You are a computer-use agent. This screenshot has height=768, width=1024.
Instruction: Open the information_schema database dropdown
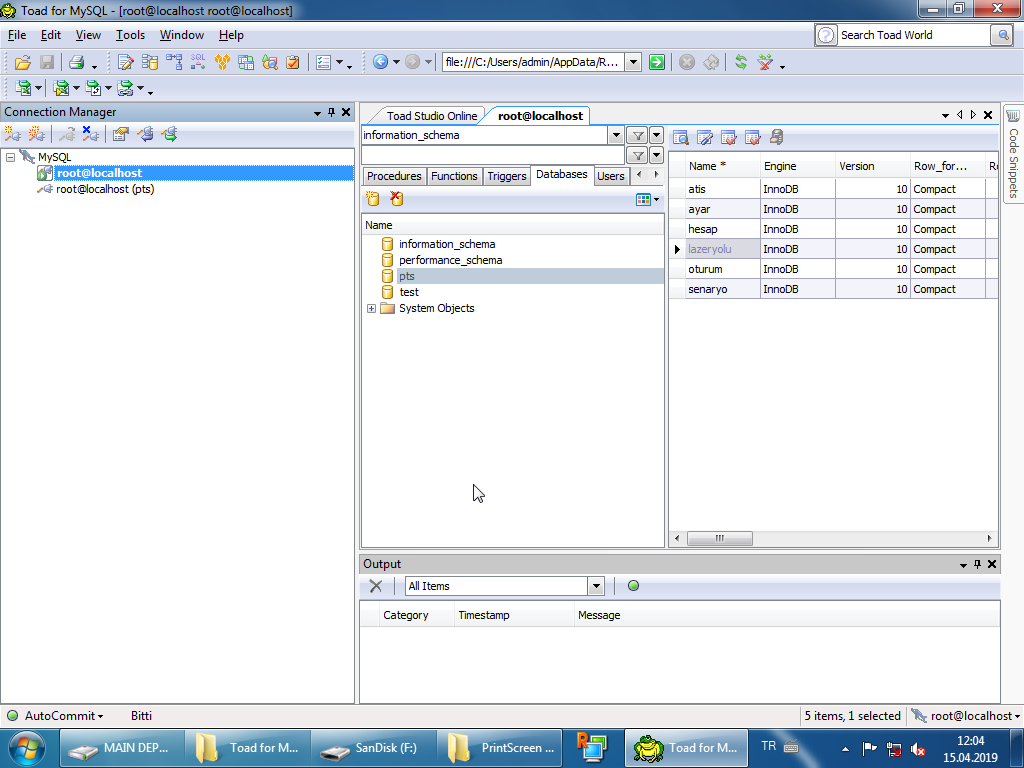click(x=616, y=135)
